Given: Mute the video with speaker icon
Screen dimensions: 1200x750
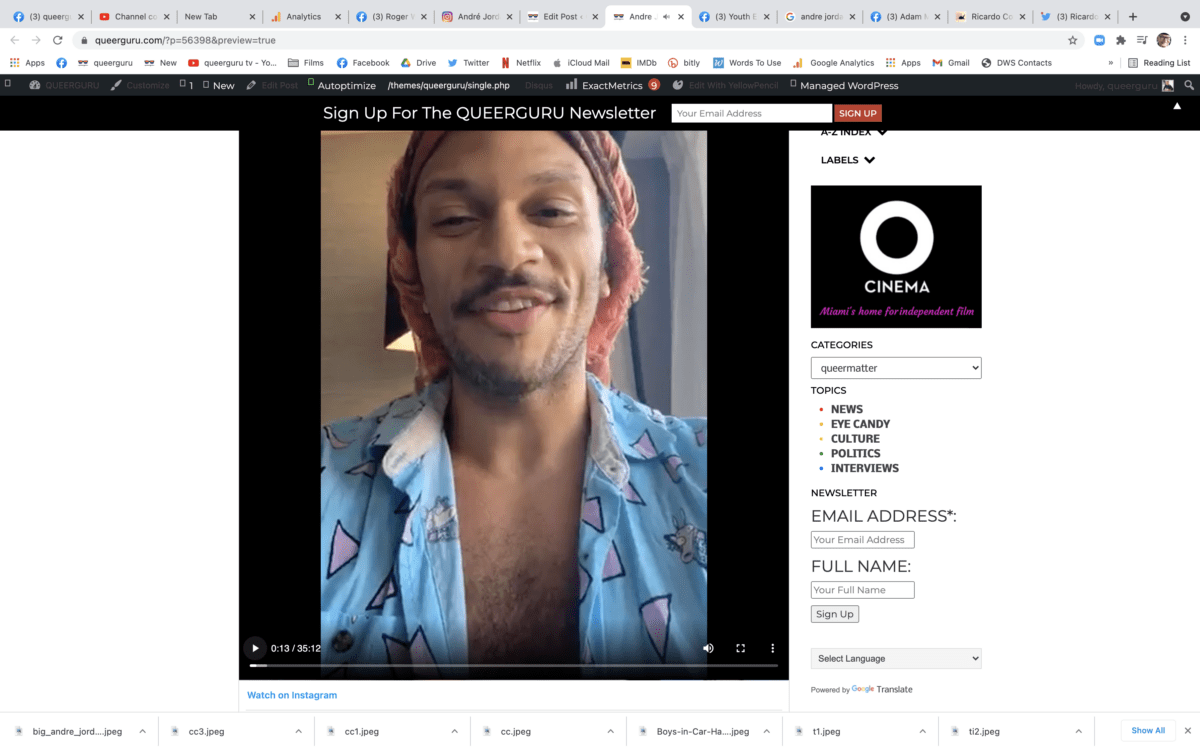Looking at the screenshot, I should click(x=708, y=648).
